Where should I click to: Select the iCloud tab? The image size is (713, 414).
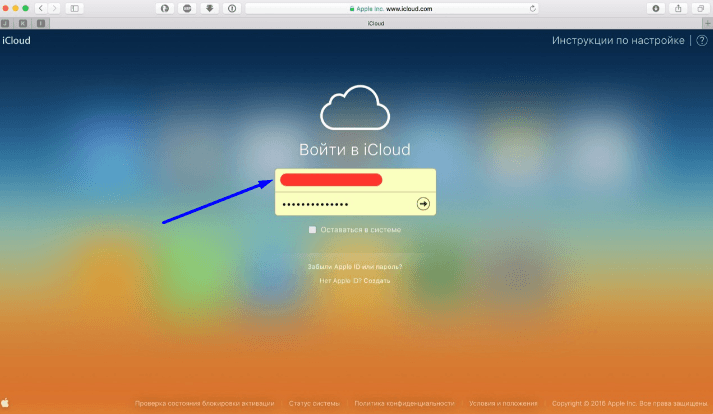[376, 23]
